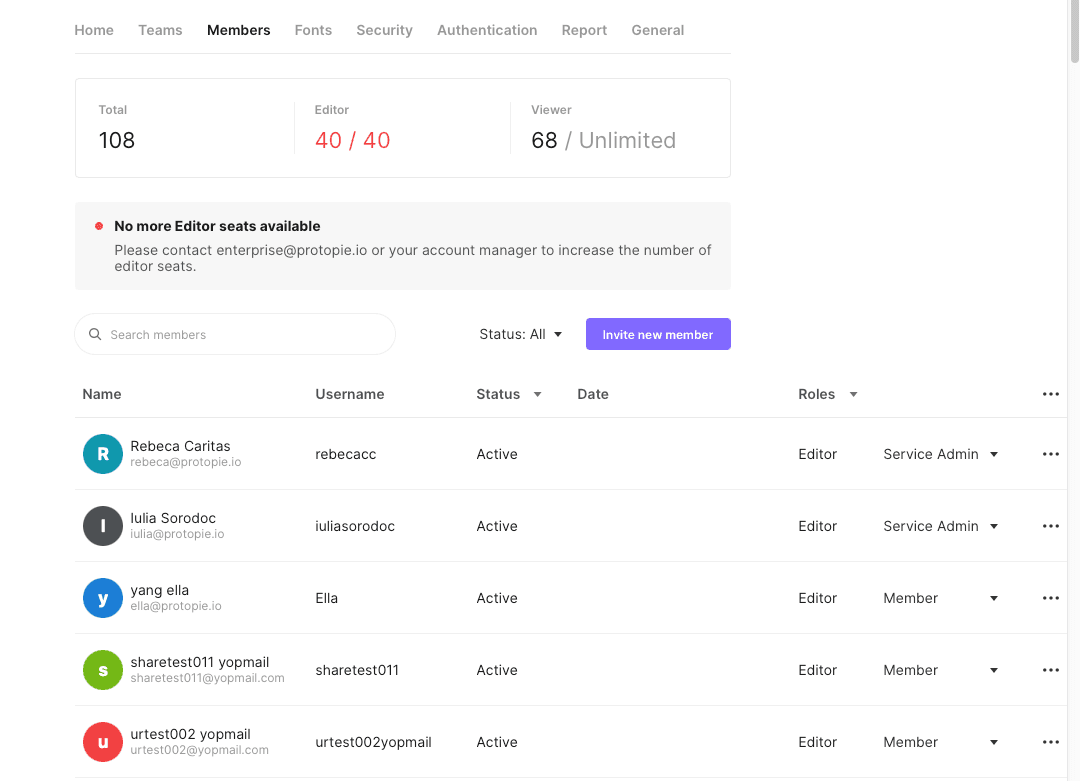Change yang ella's role via Member dropdown

coord(940,598)
